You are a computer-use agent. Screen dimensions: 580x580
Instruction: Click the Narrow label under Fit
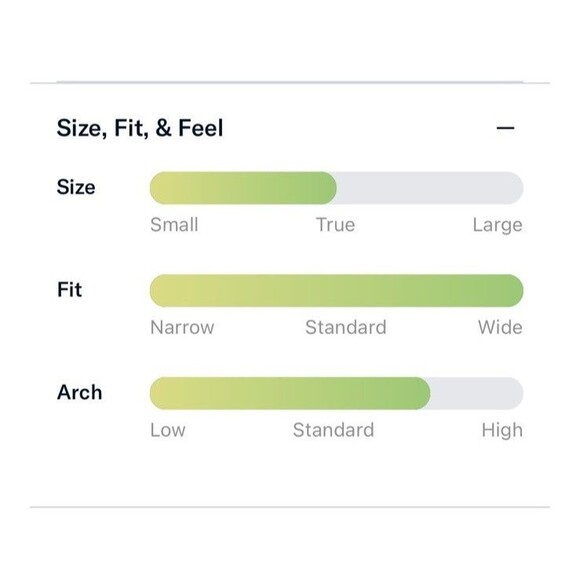pyautogui.click(x=182, y=327)
